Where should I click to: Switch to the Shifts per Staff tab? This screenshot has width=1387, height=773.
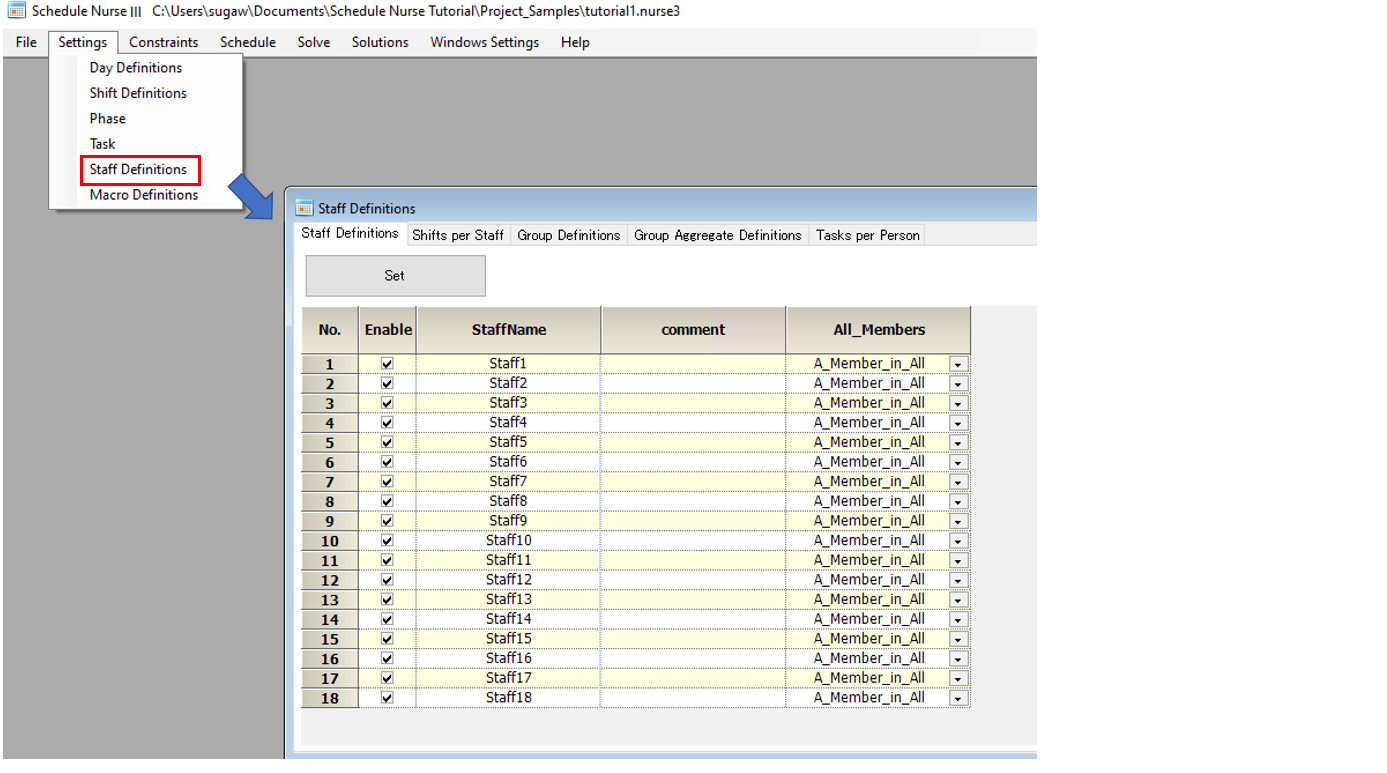point(458,235)
